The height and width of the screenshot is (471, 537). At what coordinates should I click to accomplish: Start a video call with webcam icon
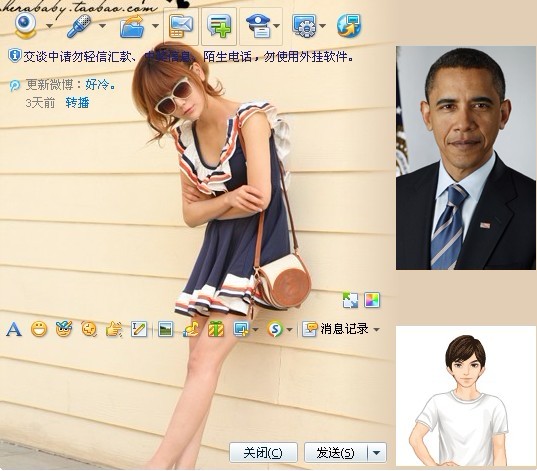(25, 26)
